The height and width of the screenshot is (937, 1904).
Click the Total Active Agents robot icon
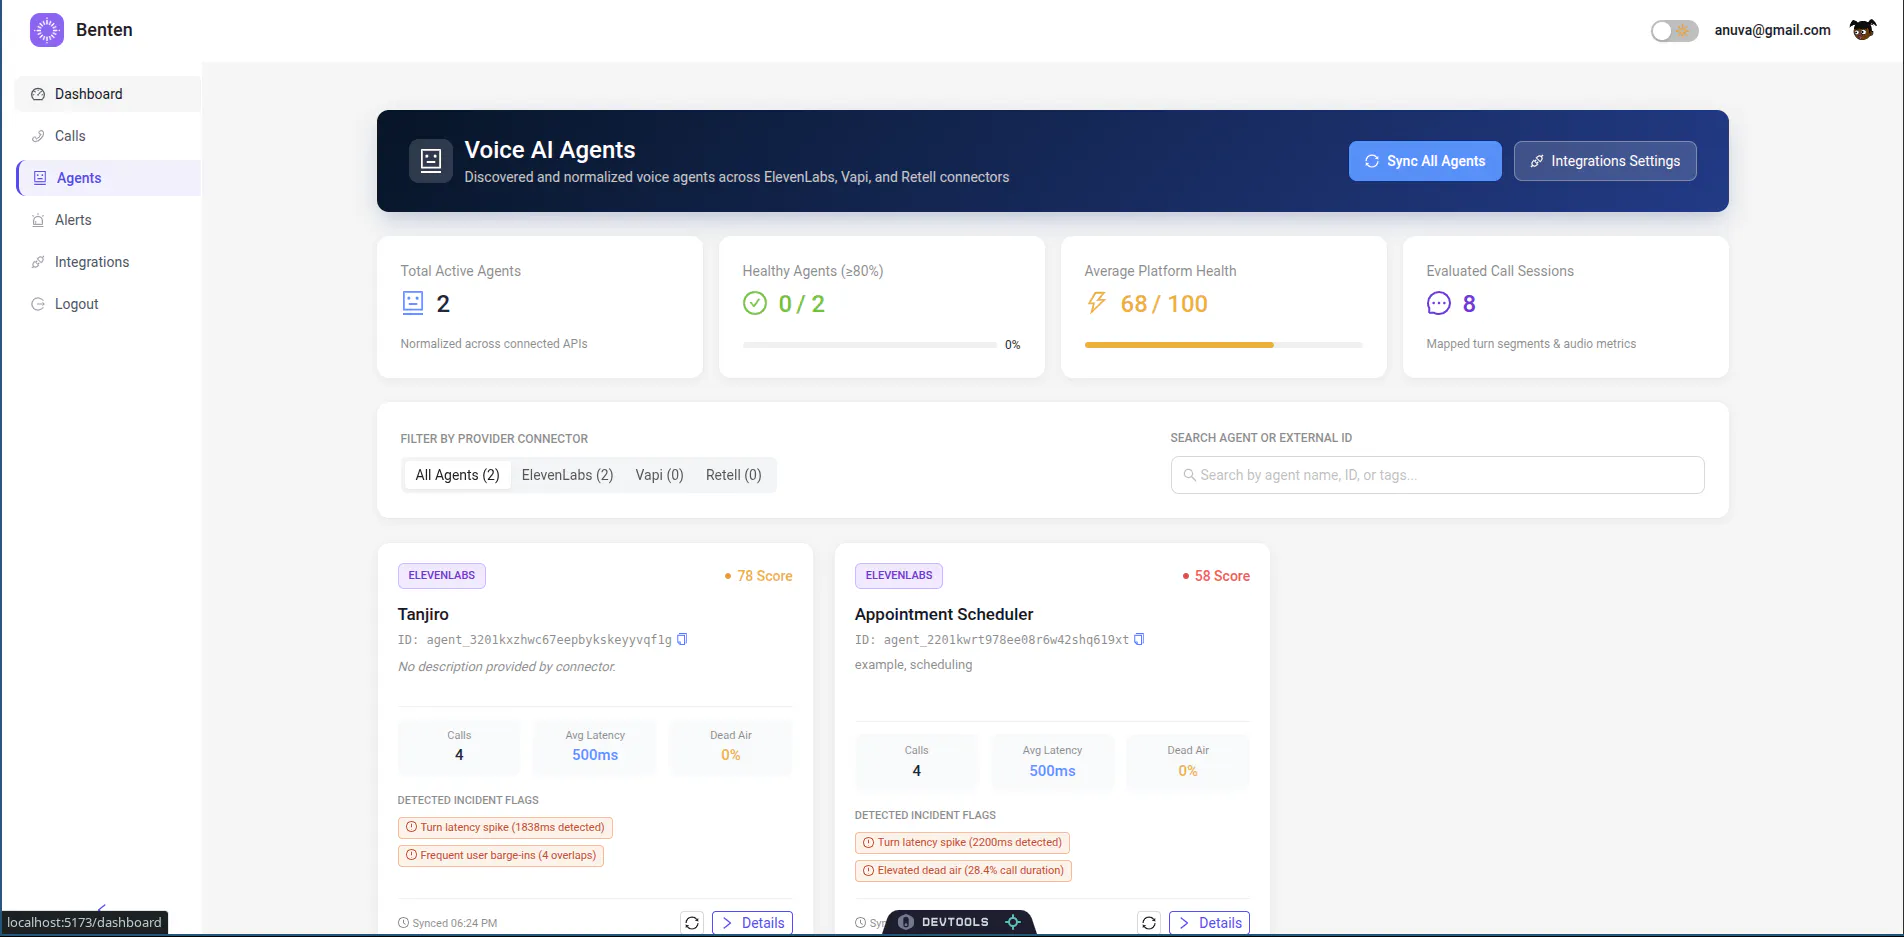pos(413,303)
